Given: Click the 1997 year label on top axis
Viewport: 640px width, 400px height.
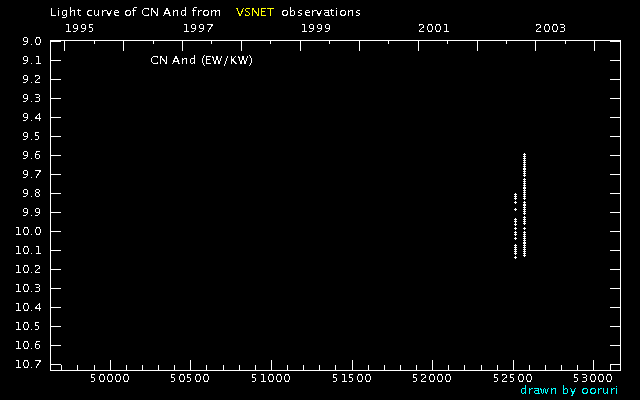Looking at the screenshot, I should pyautogui.click(x=198, y=27).
